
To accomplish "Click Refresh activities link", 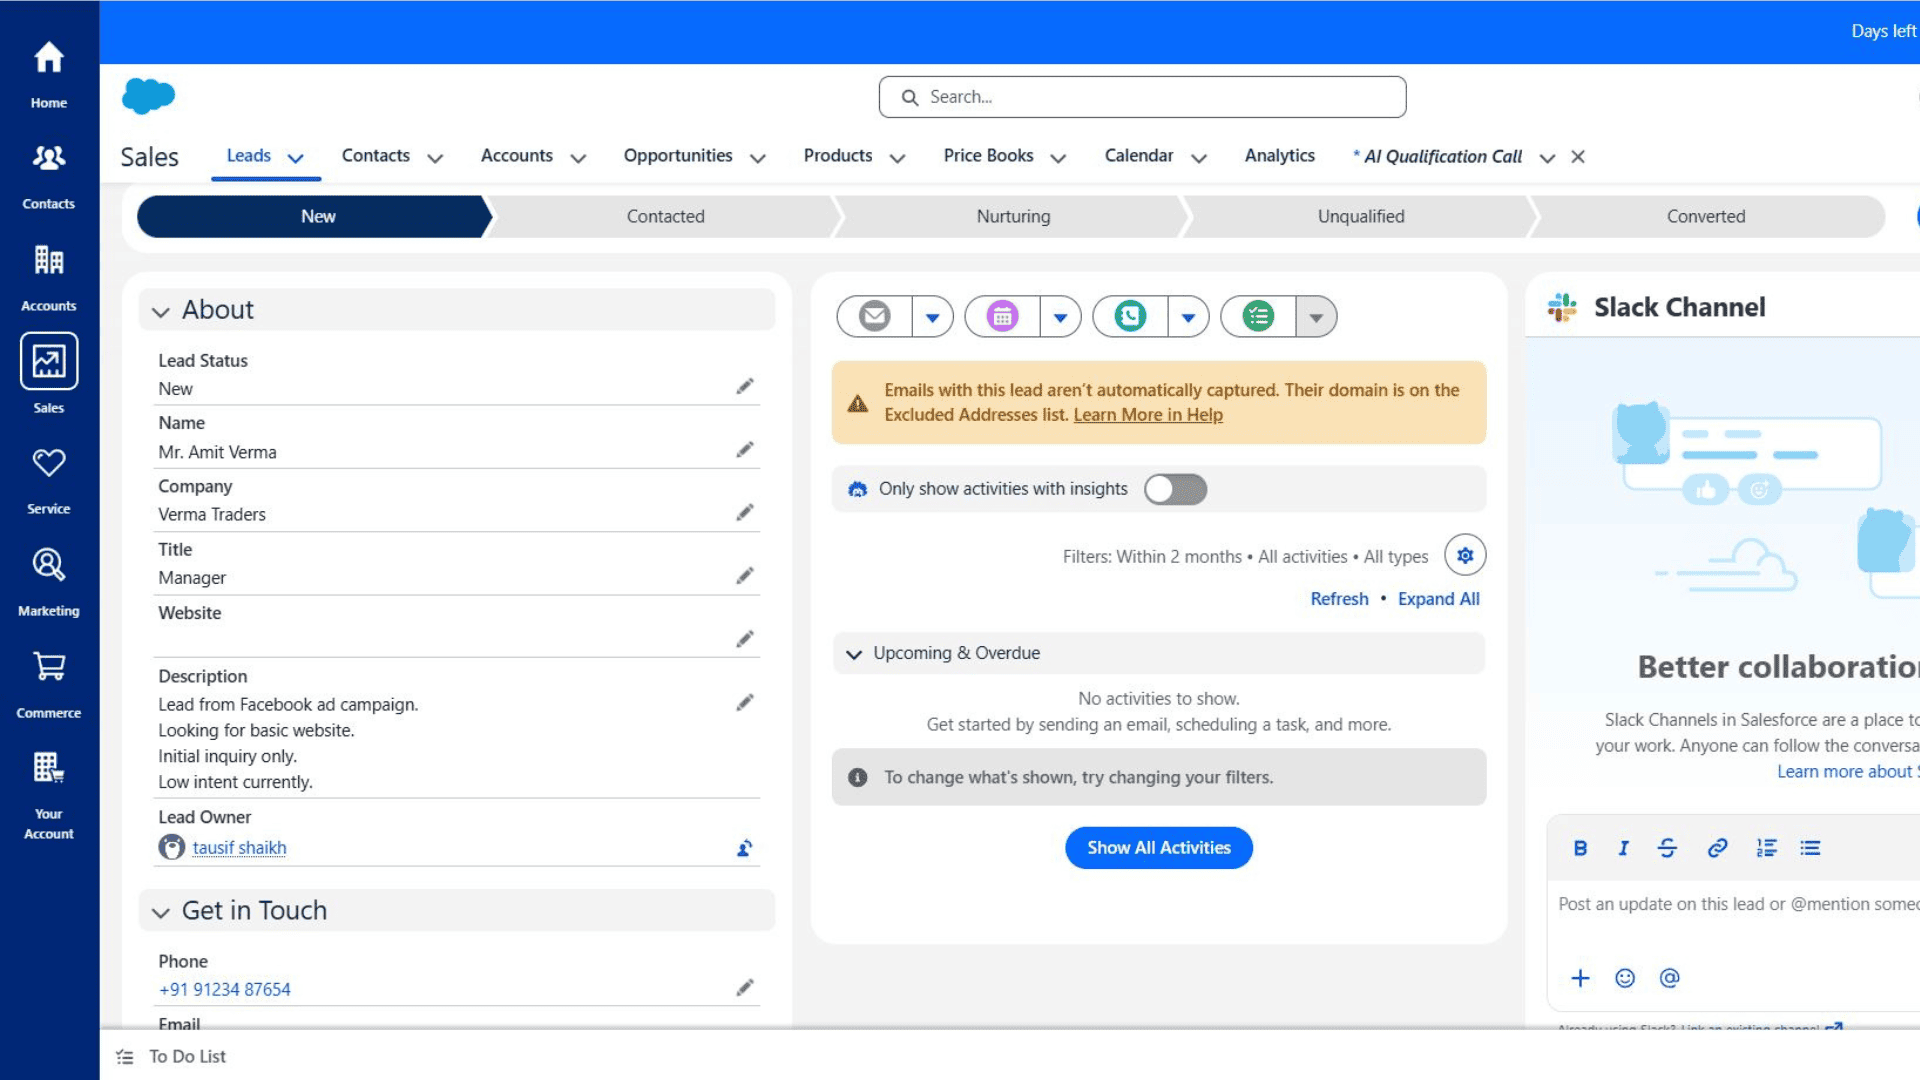I will tap(1339, 599).
